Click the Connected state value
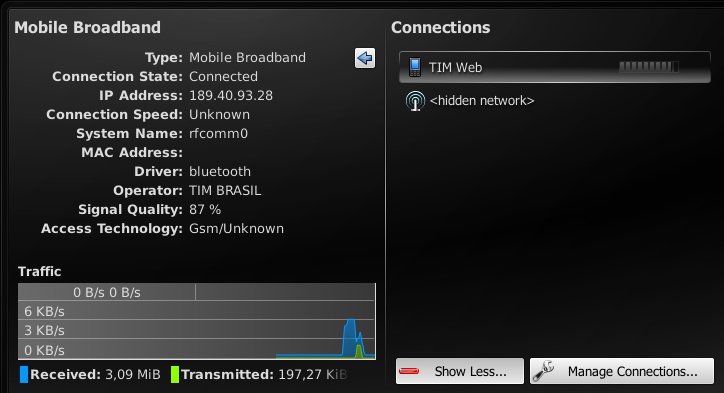Viewport: 724px width, 393px height. (223, 77)
